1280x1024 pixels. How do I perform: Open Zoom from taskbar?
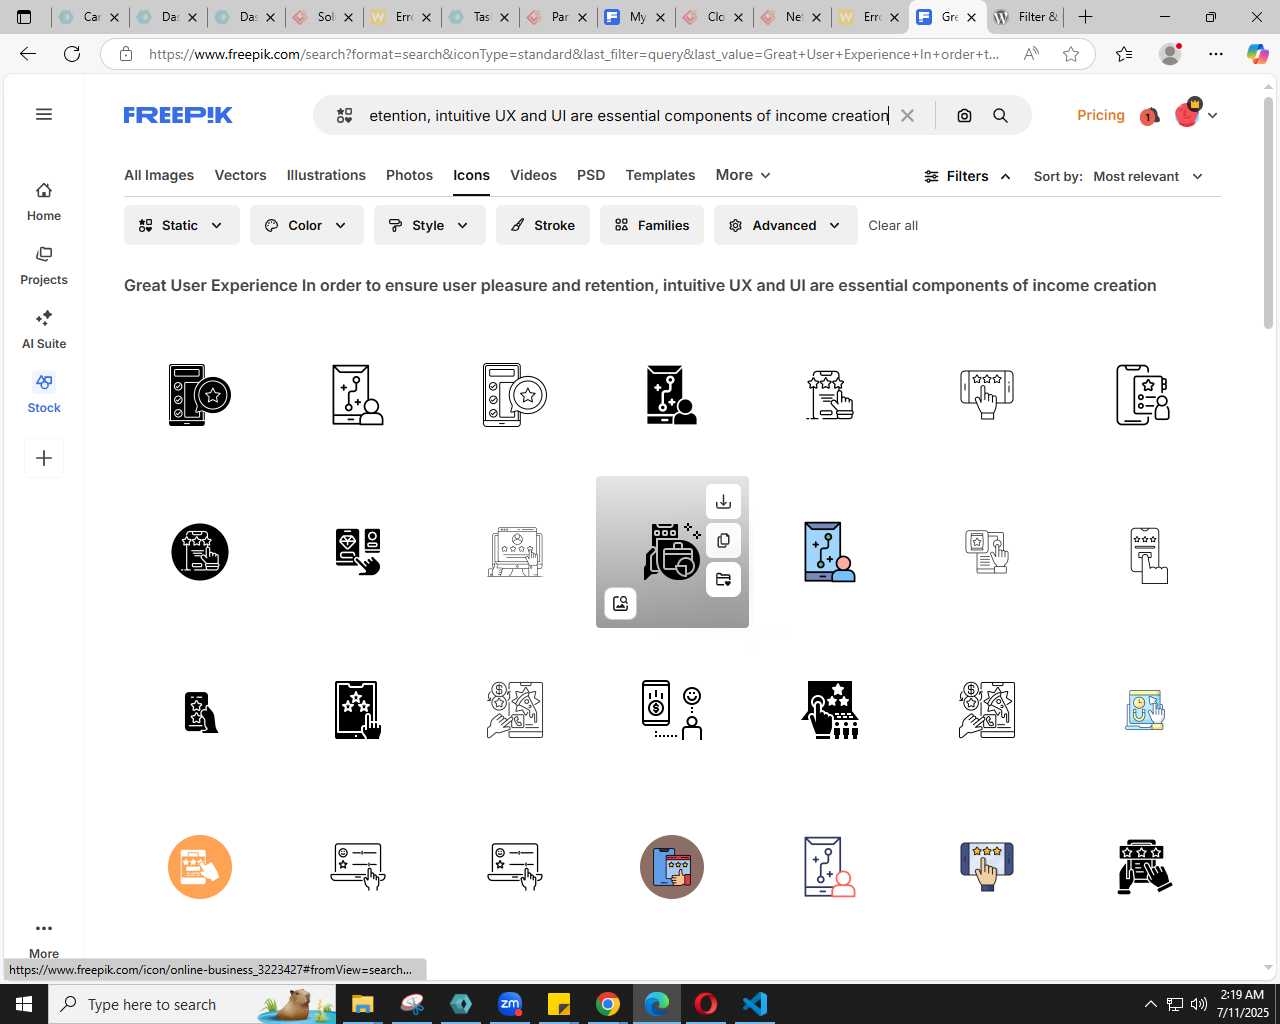(510, 1004)
